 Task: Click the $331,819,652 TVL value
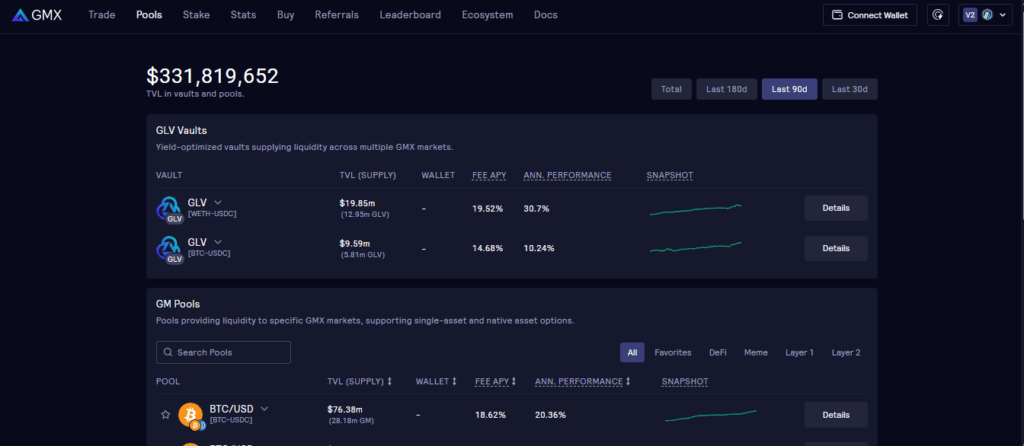pyautogui.click(x=213, y=76)
